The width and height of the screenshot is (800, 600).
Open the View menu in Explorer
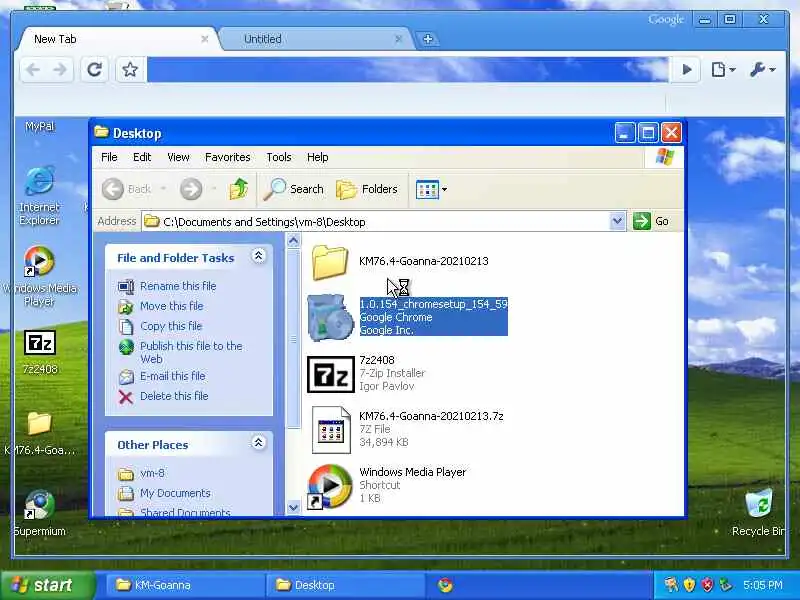[178, 157]
